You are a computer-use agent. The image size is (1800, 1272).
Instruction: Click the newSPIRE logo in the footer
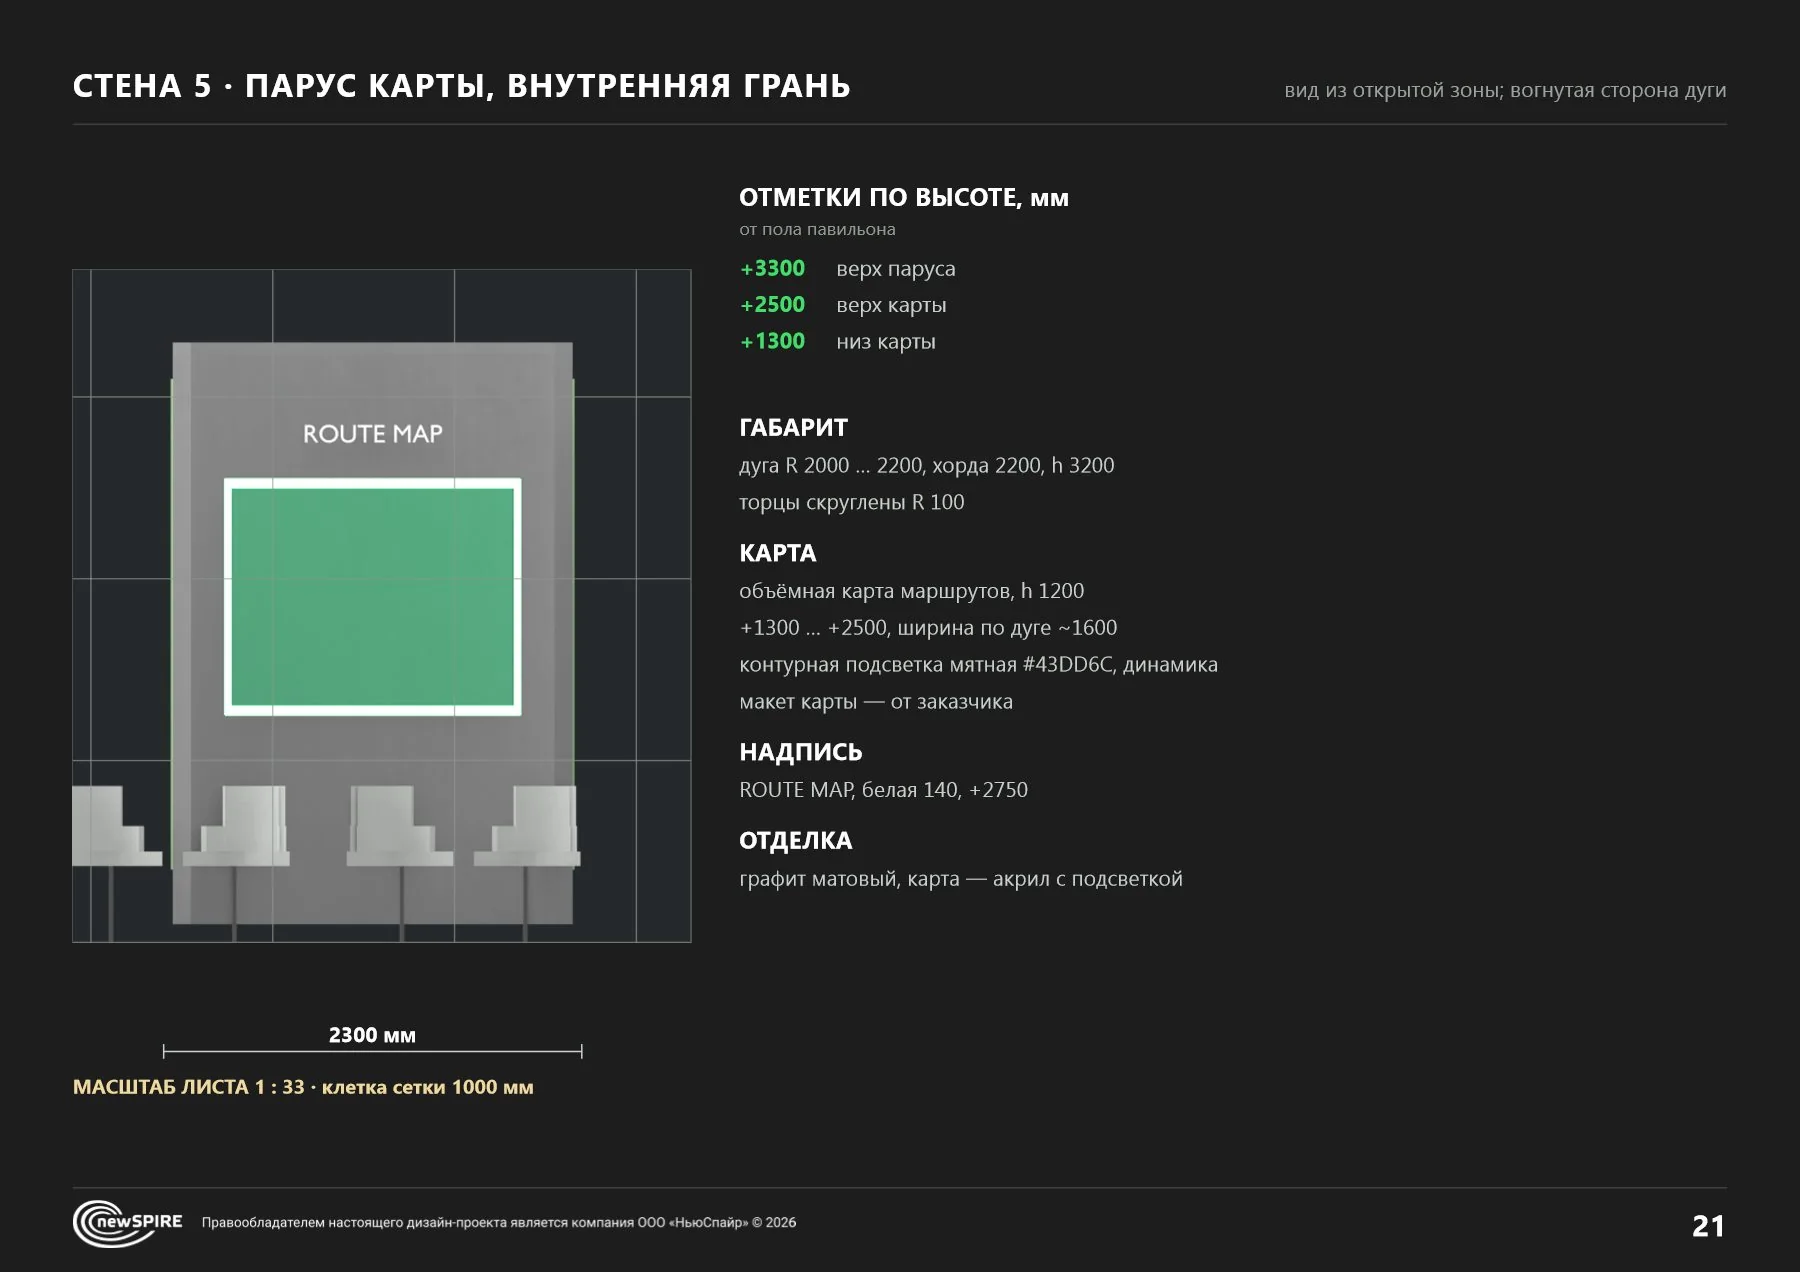128,1223
